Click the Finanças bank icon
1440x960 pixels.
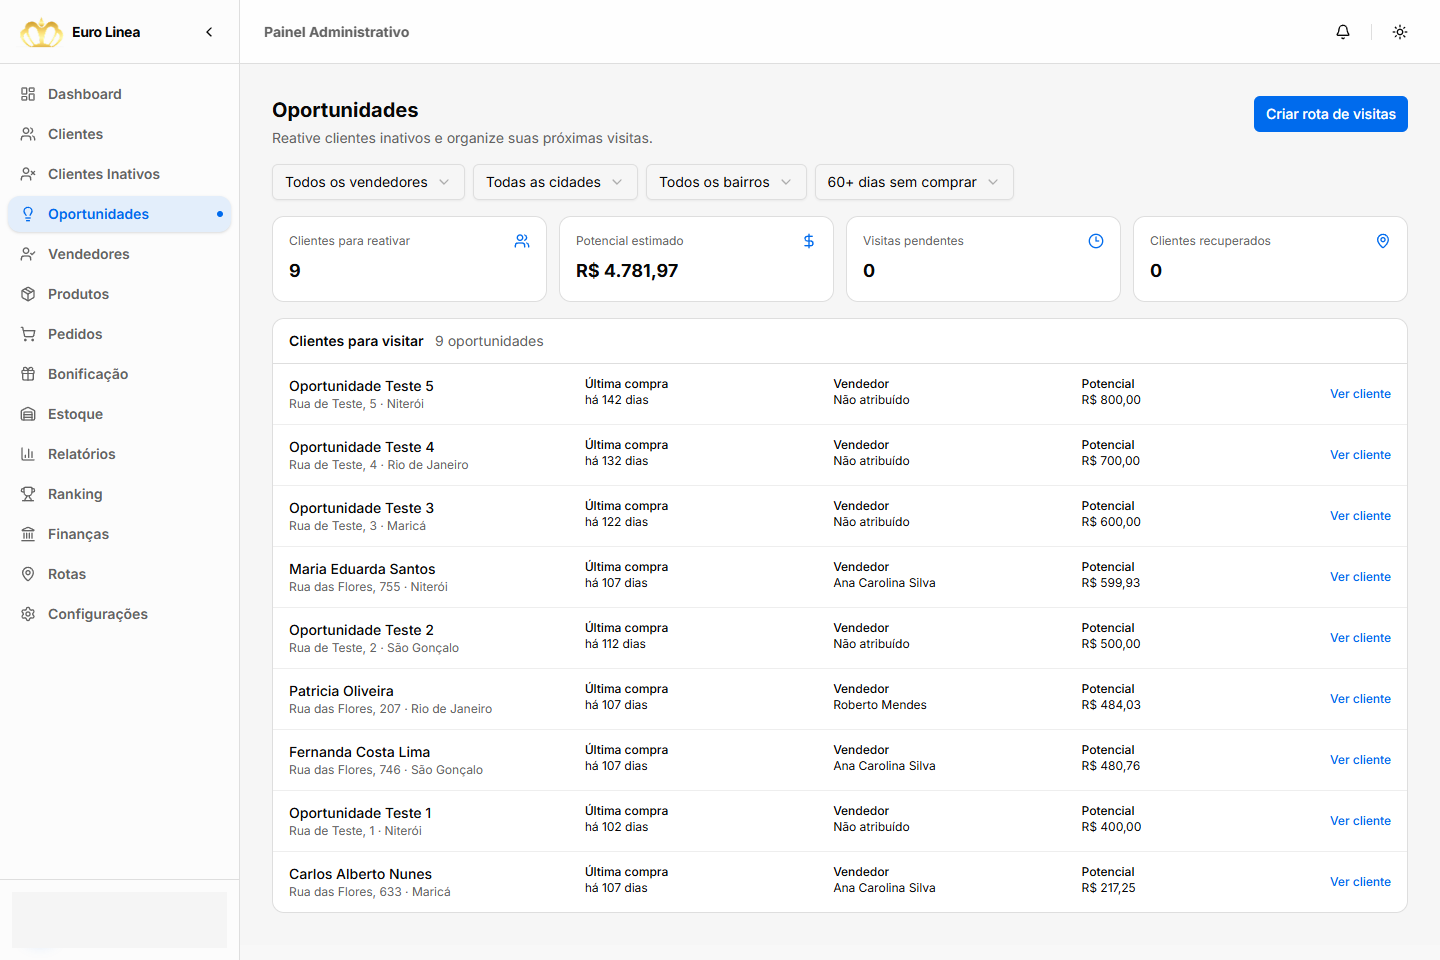28,534
